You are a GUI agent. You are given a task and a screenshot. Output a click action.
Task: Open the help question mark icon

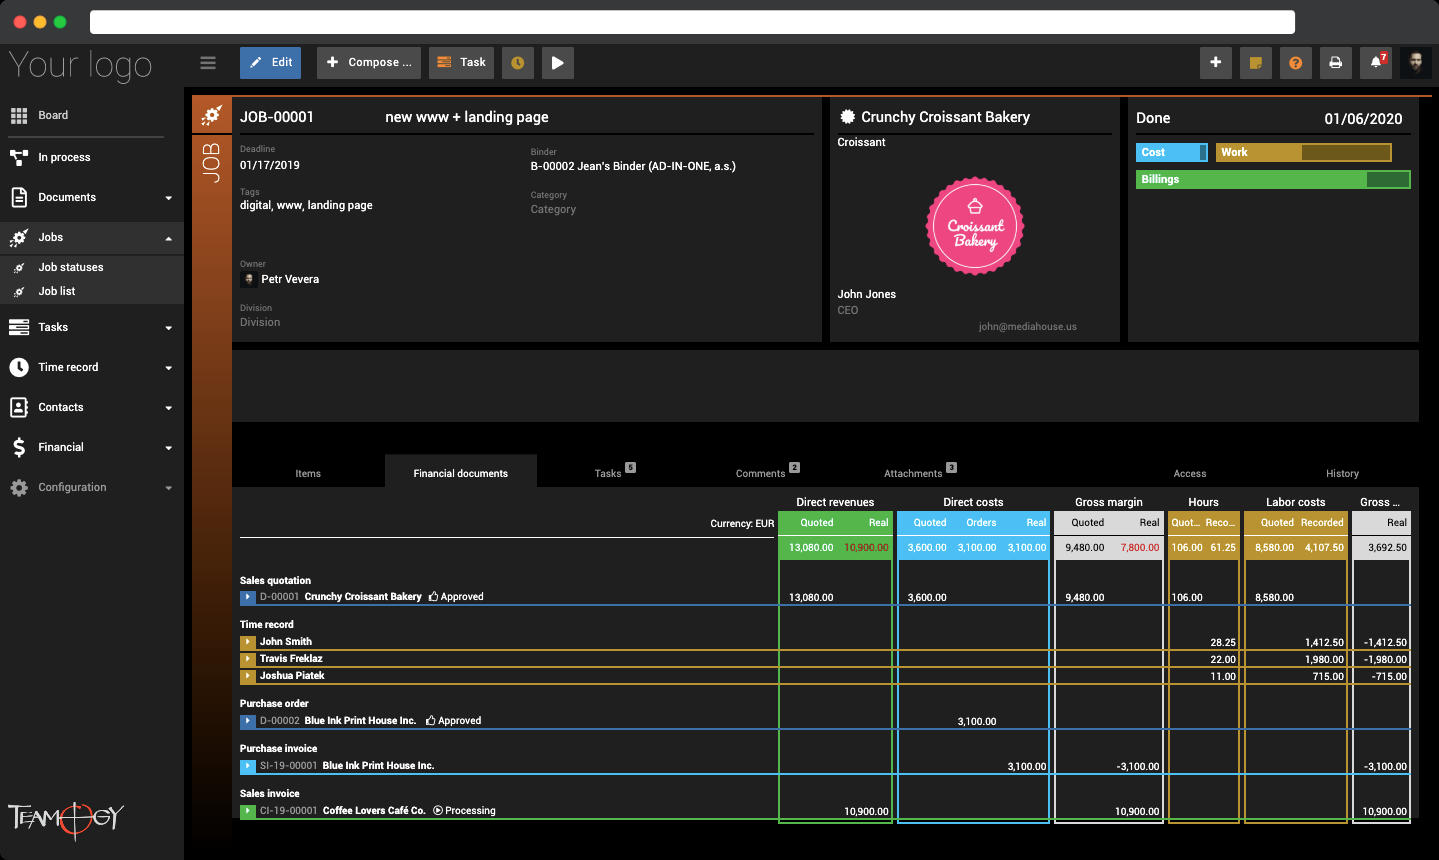[1296, 63]
